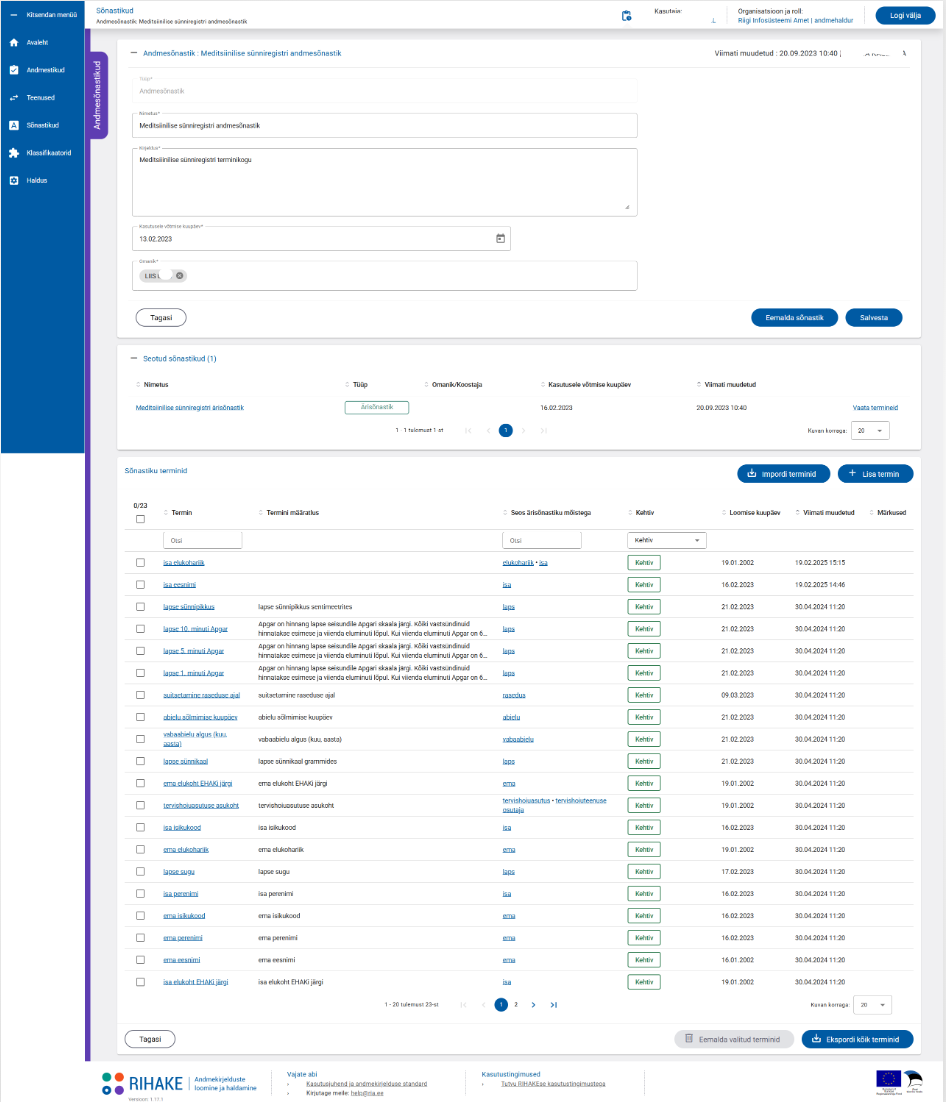Click the Avaleht home icon in sidebar

coord(14,43)
